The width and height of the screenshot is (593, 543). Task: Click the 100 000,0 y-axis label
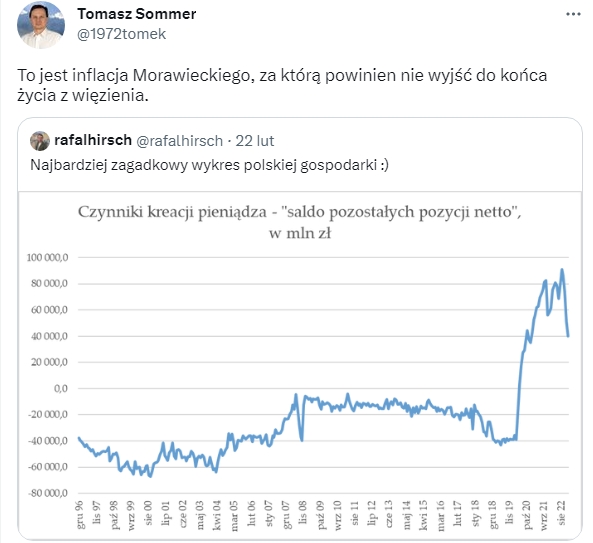48,258
